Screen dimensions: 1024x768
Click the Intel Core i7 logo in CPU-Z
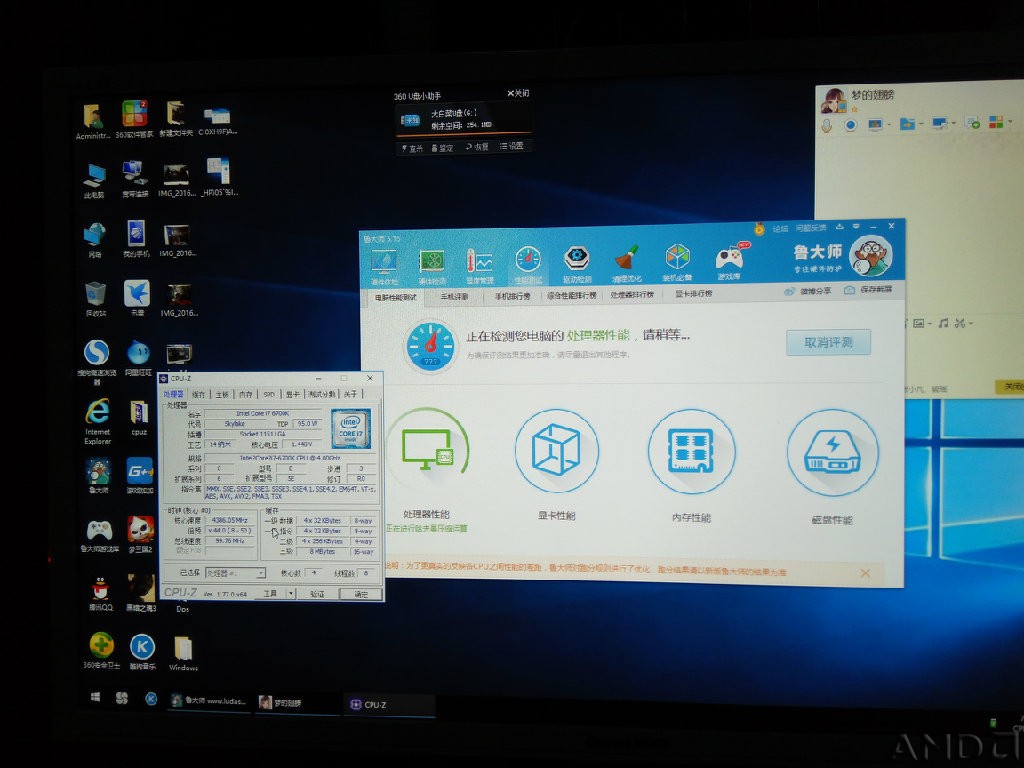[351, 428]
